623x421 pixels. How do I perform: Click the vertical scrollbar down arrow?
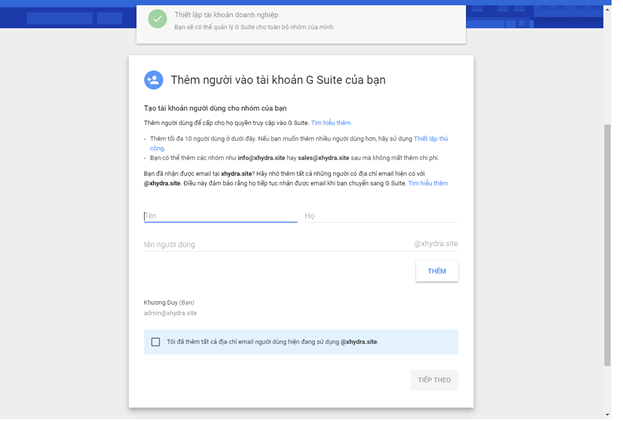[608, 410]
